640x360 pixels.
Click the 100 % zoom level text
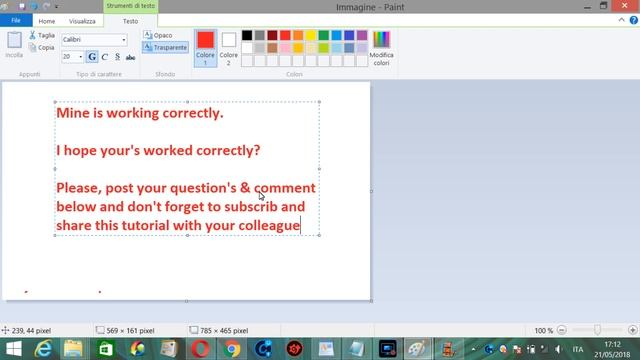[x=544, y=331]
